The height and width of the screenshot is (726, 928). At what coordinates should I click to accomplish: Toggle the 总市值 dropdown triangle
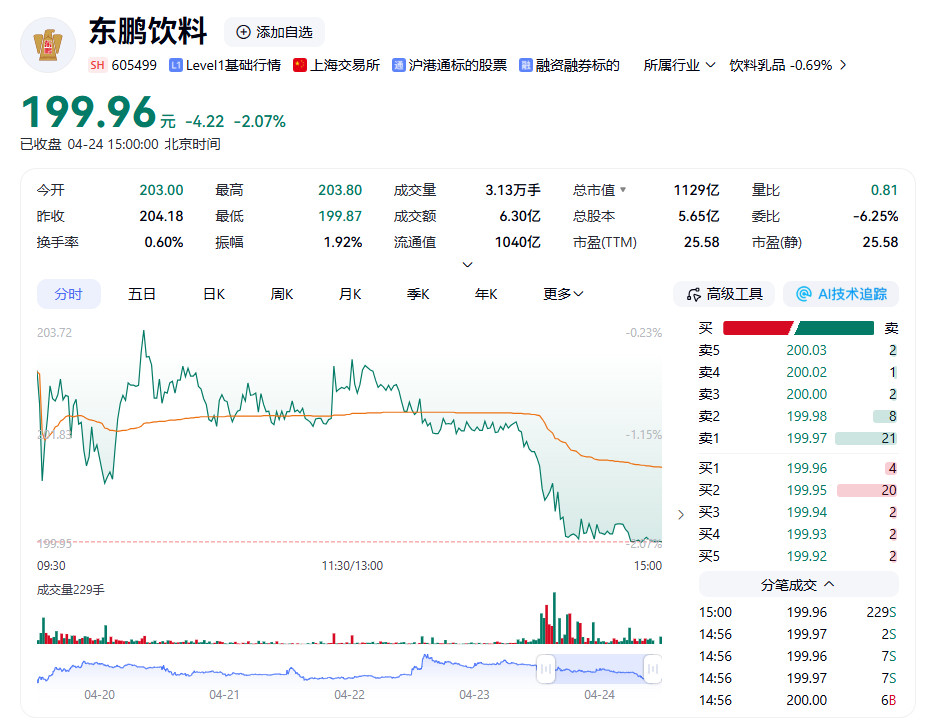pos(624,190)
